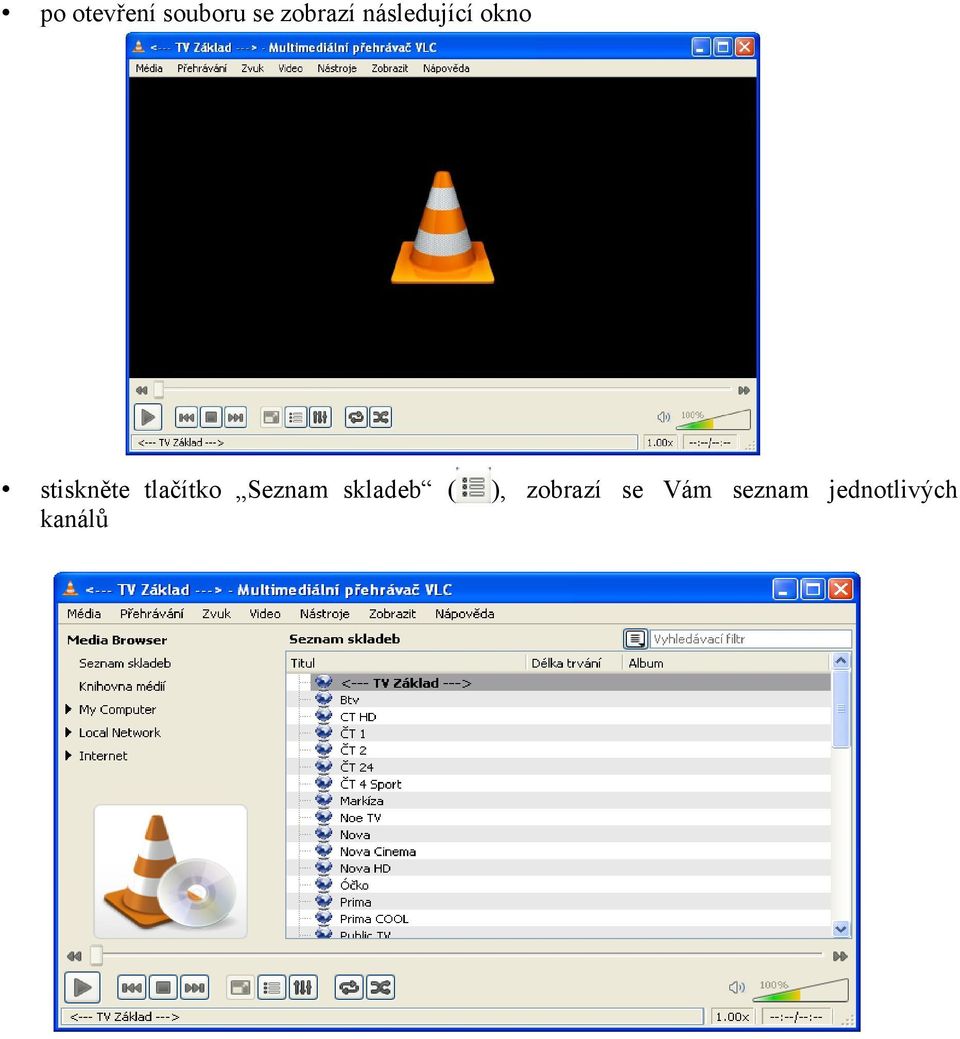Open extended settings icon in upper VLC window
The image size is (960, 1039).
pos(320,417)
